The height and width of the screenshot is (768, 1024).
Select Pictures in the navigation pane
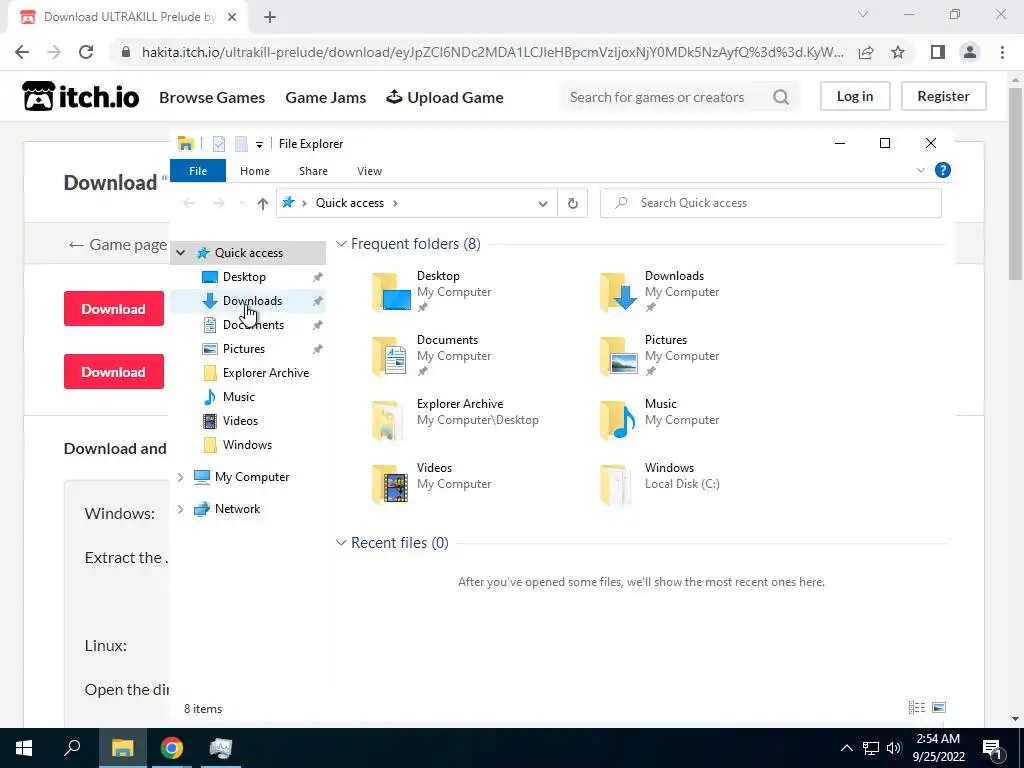pyautogui.click(x=244, y=349)
